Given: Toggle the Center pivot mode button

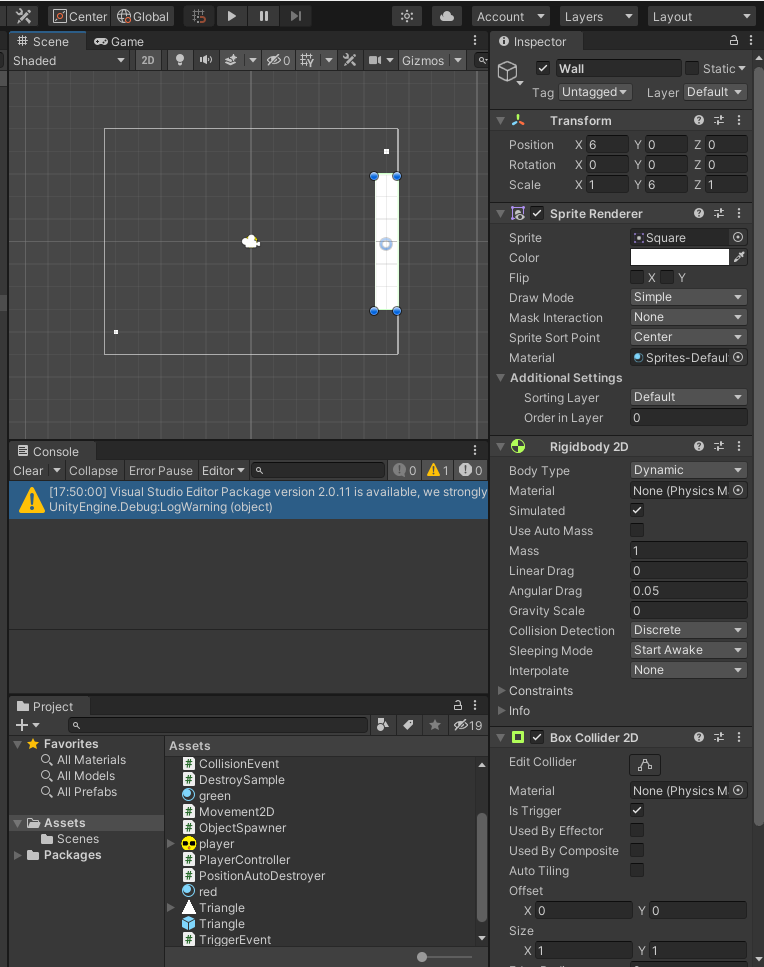Looking at the screenshot, I should coord(80,17).
